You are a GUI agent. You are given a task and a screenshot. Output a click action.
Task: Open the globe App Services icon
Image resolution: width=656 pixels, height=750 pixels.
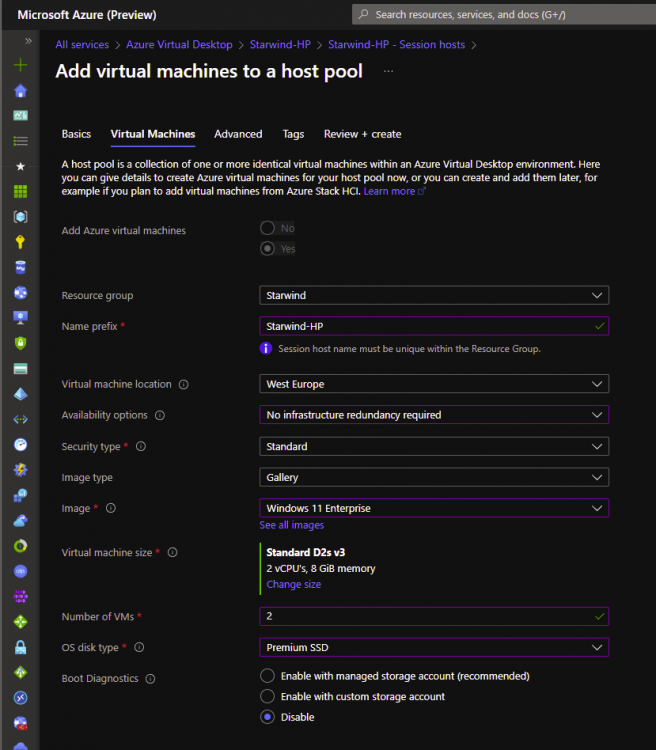21,293
